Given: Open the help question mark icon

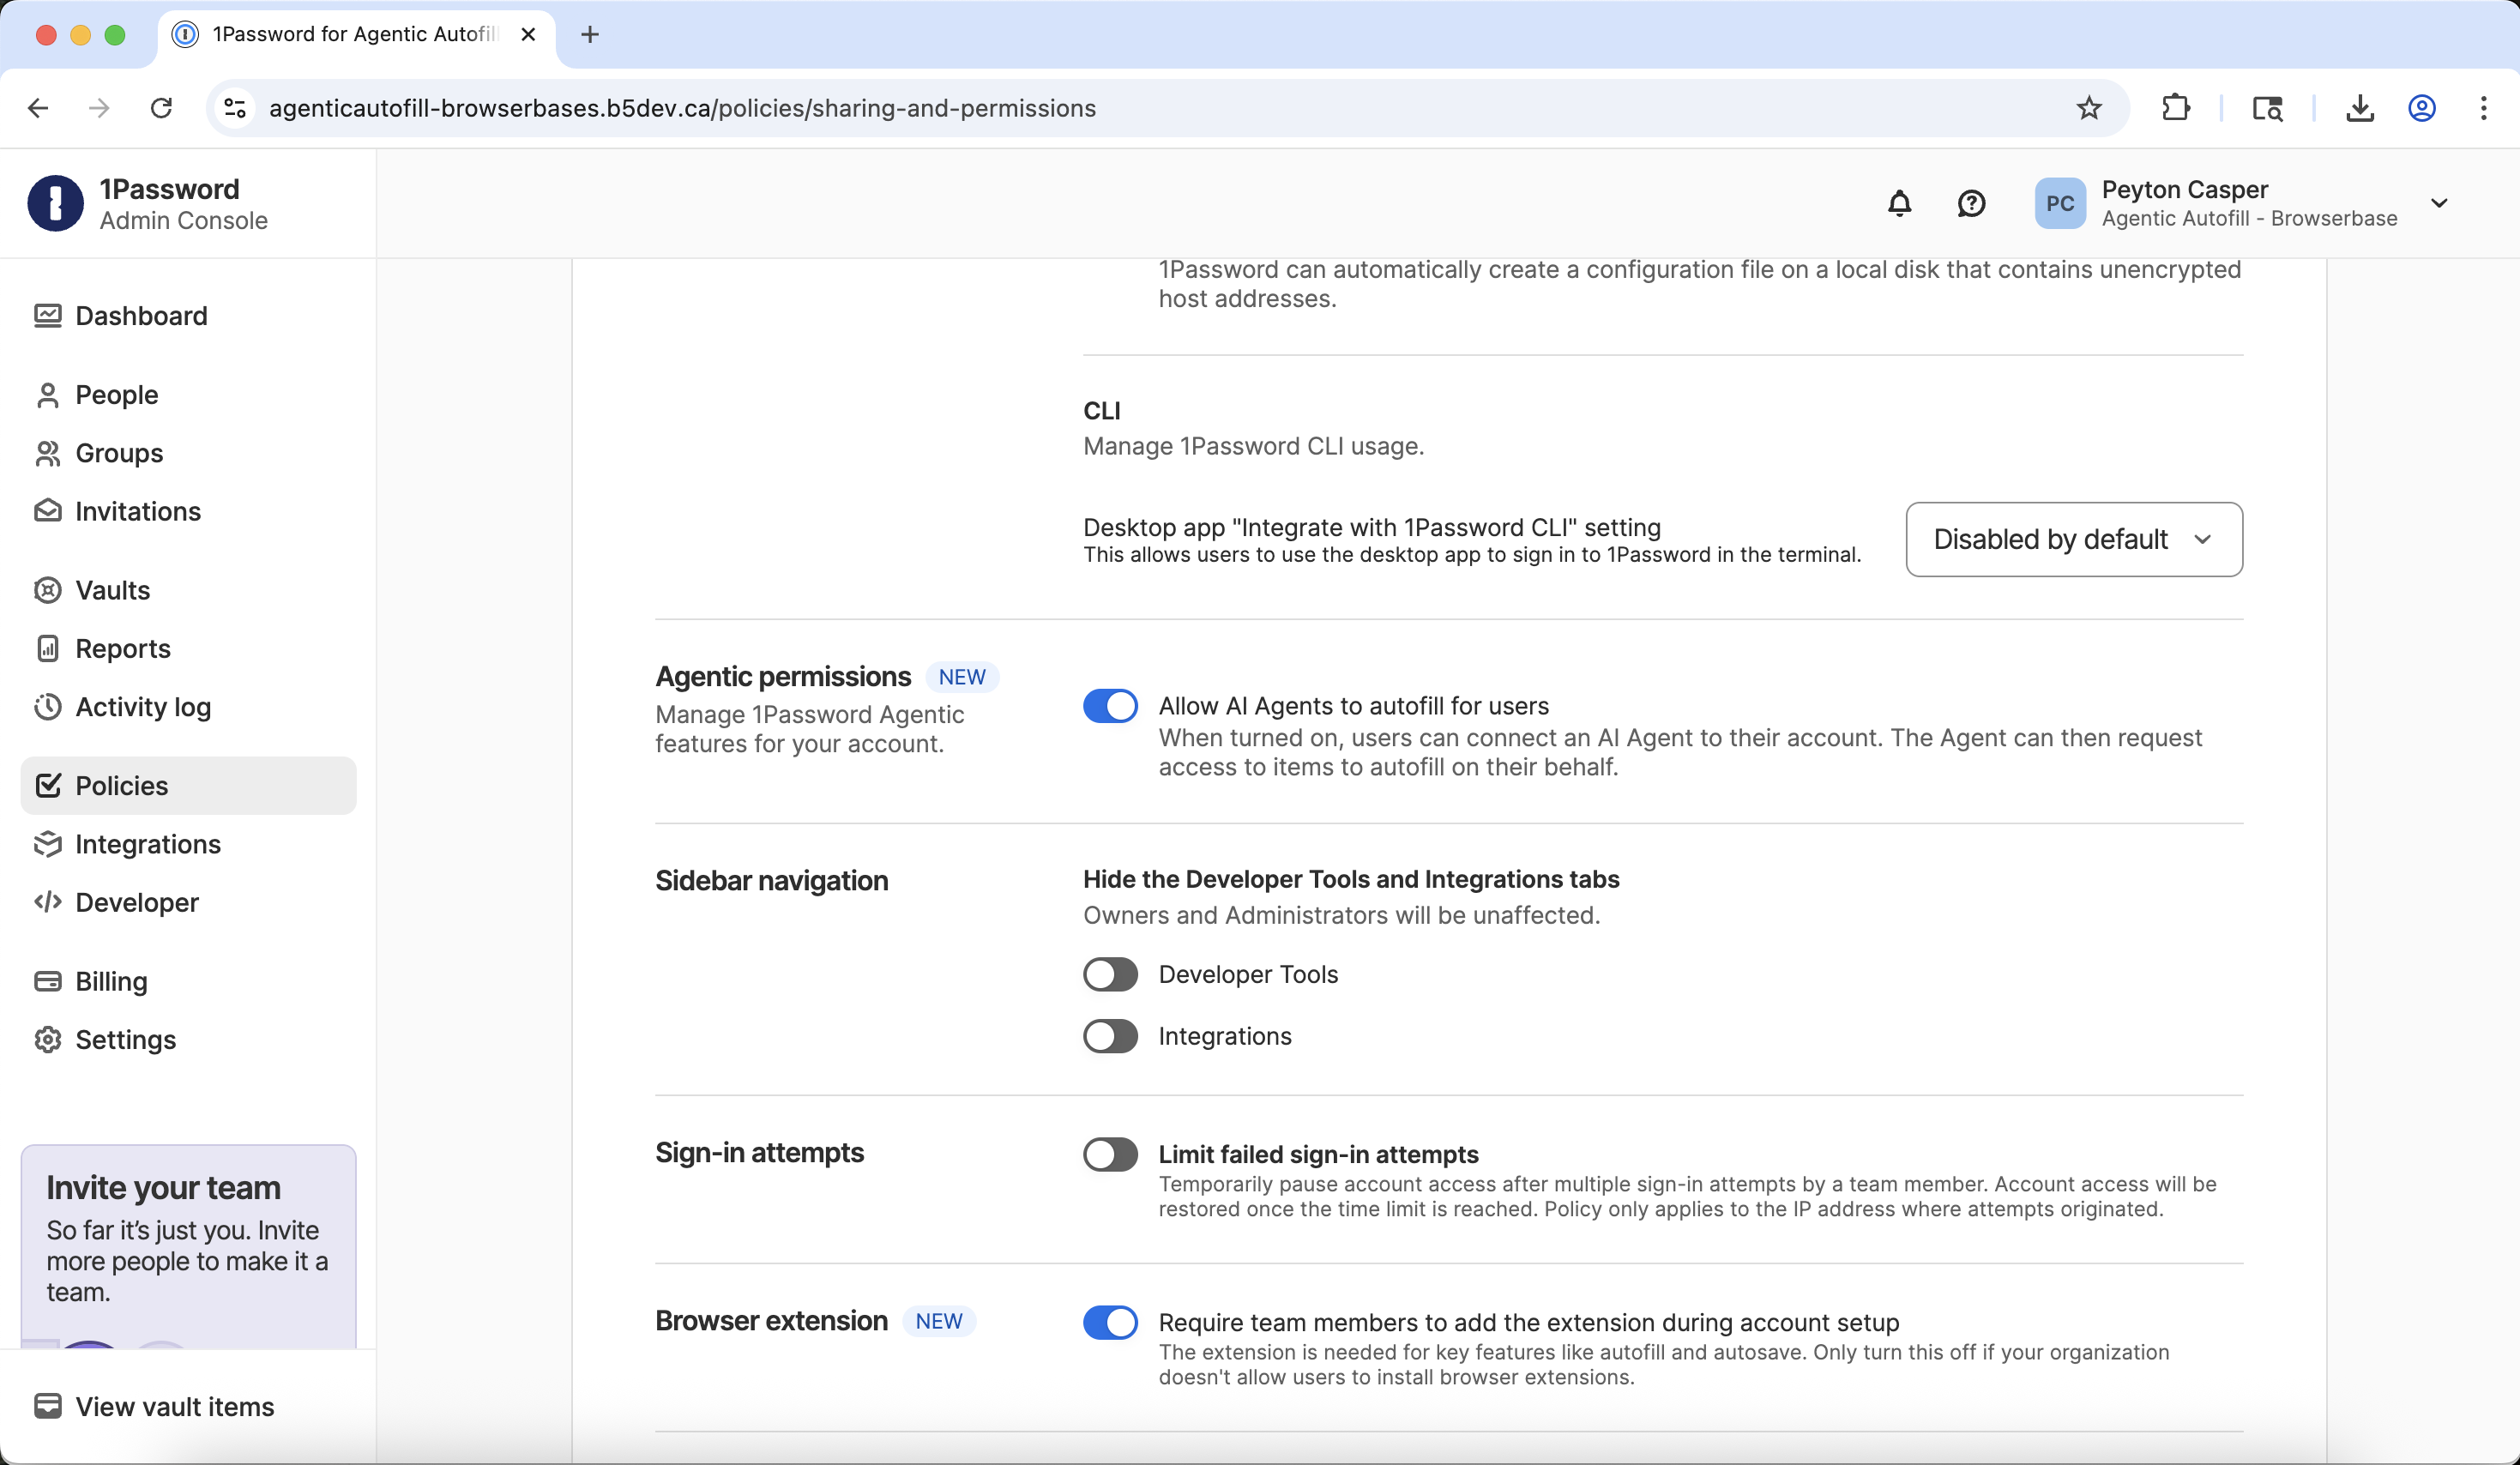Looking at the screenshot, I should [x=1971, y=204].
